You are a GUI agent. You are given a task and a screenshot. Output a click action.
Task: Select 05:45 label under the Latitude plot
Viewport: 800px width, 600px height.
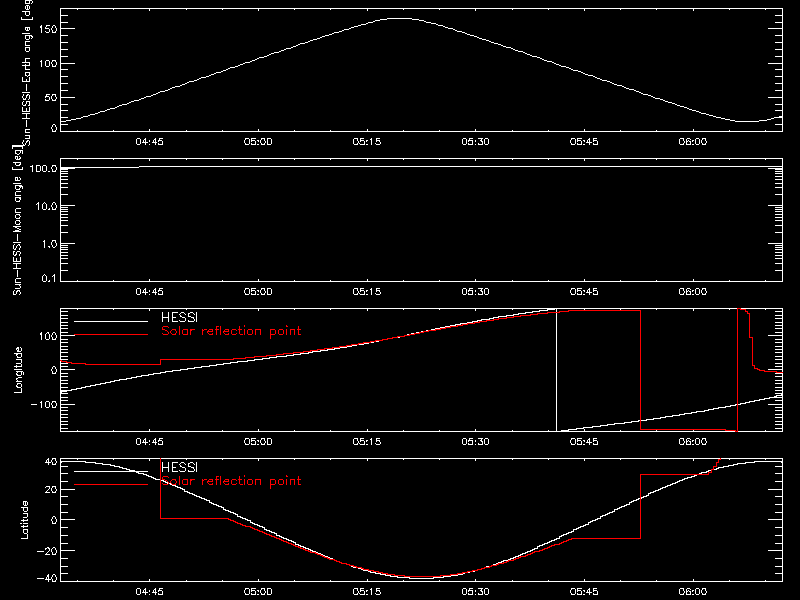[584, 592]
